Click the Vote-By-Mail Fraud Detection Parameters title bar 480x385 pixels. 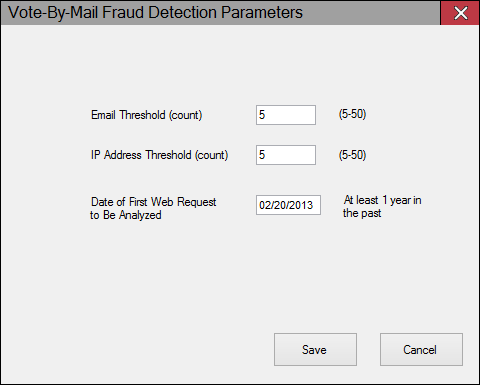click(x=220, y=13)
